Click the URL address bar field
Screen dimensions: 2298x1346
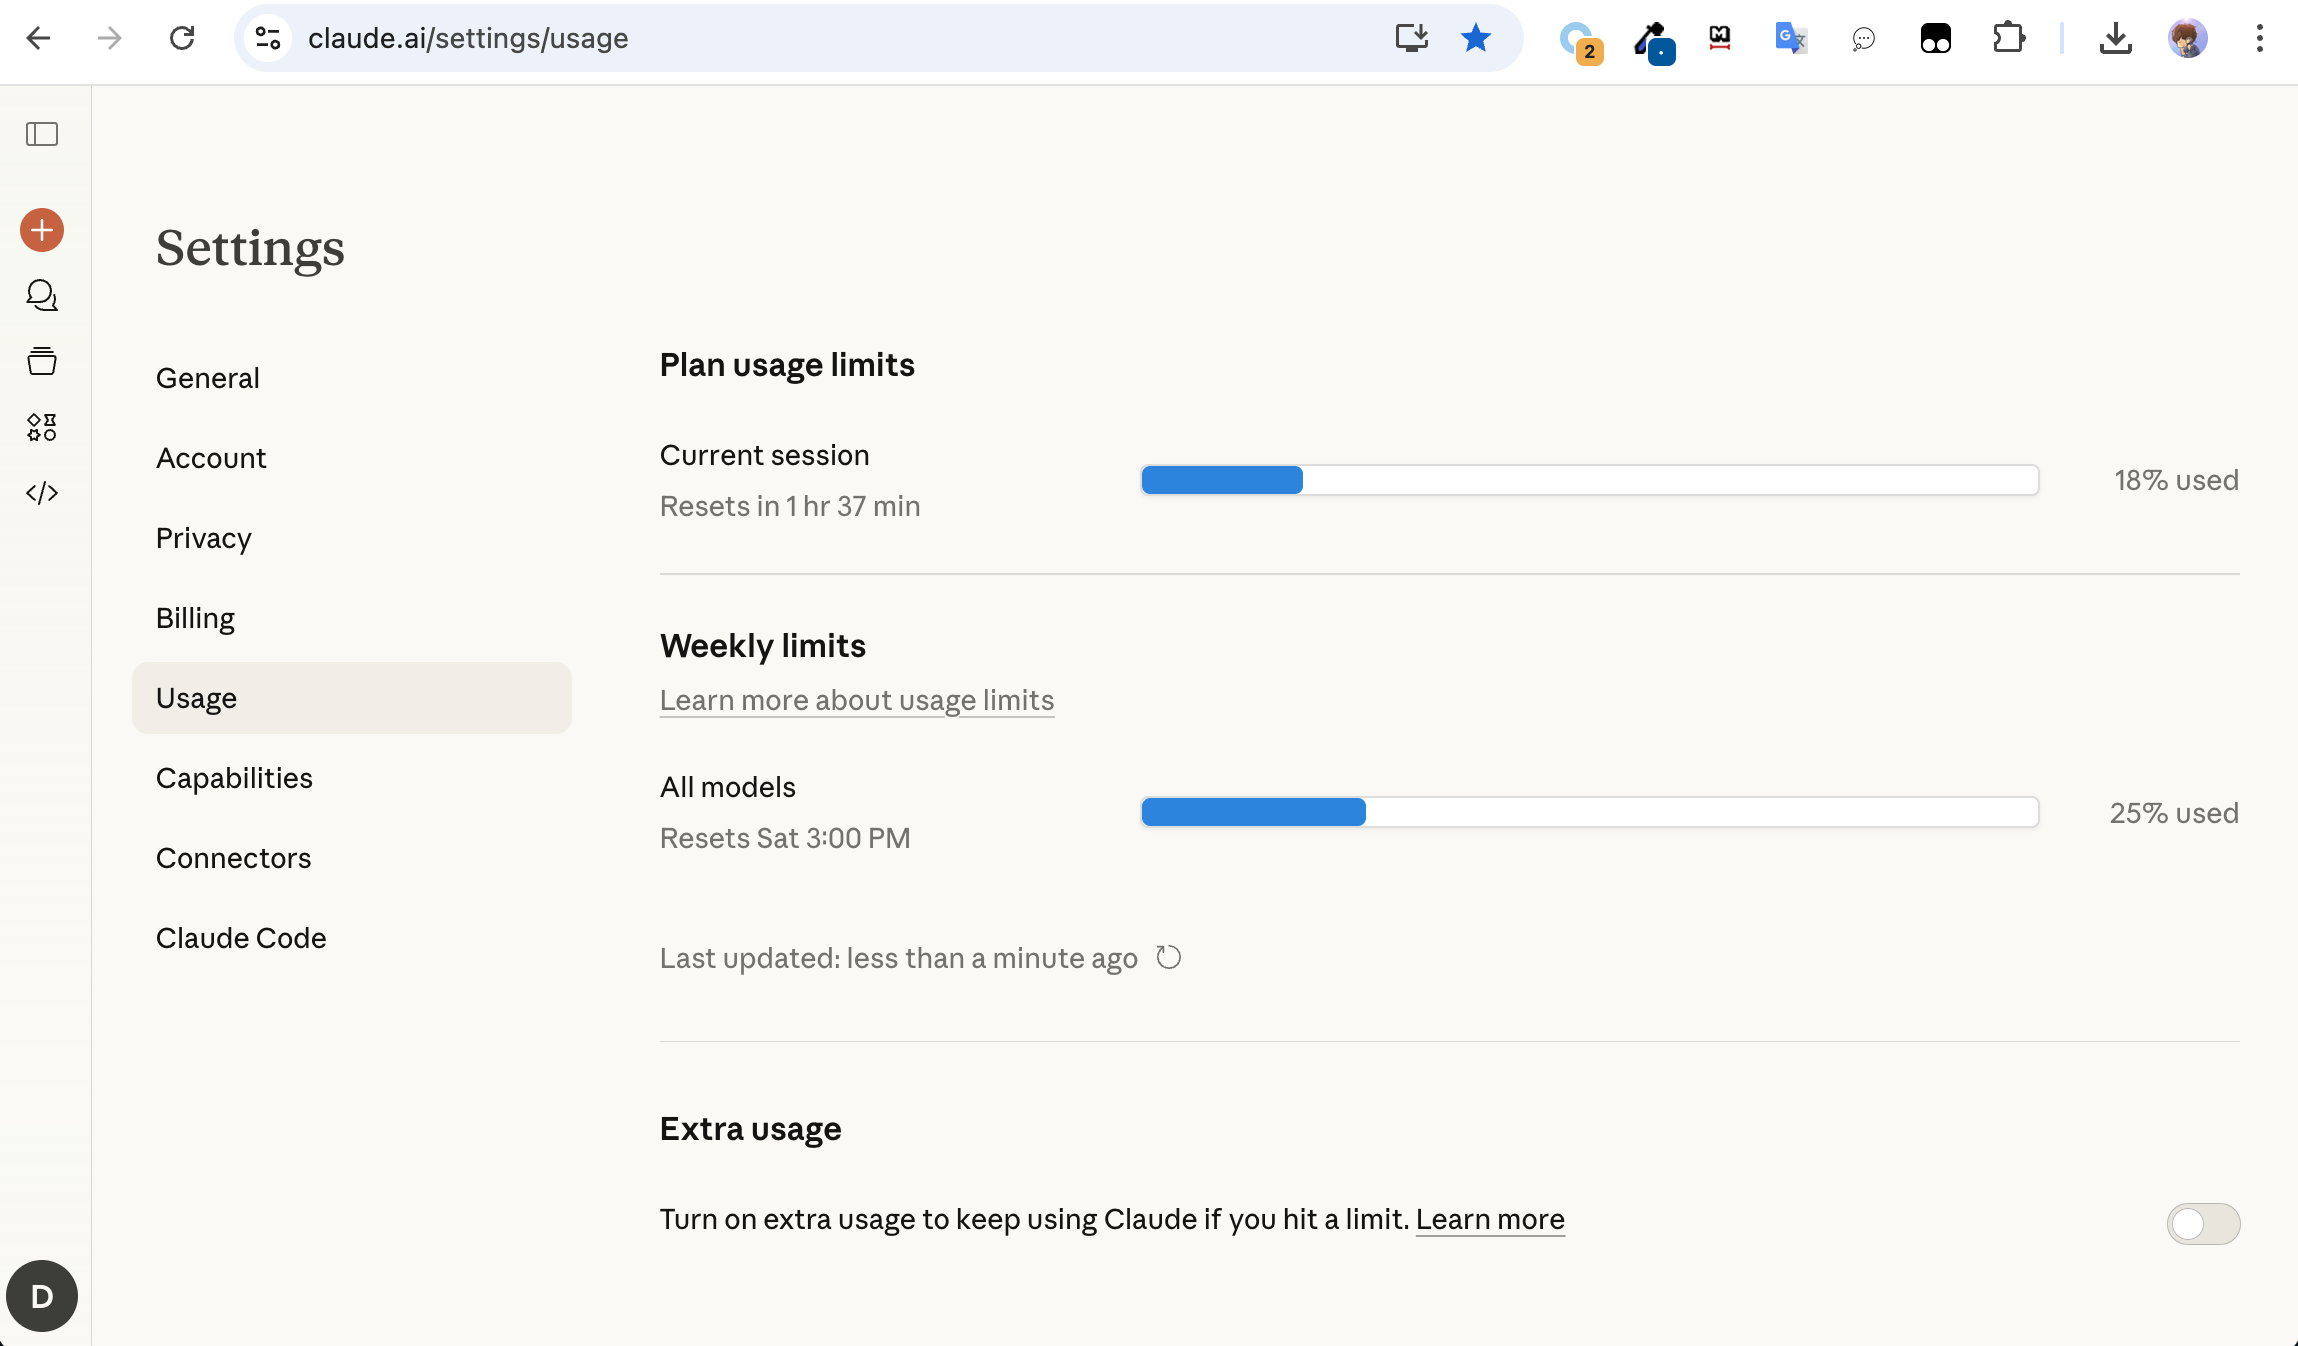pyautogui.click(x=800, y=38)
